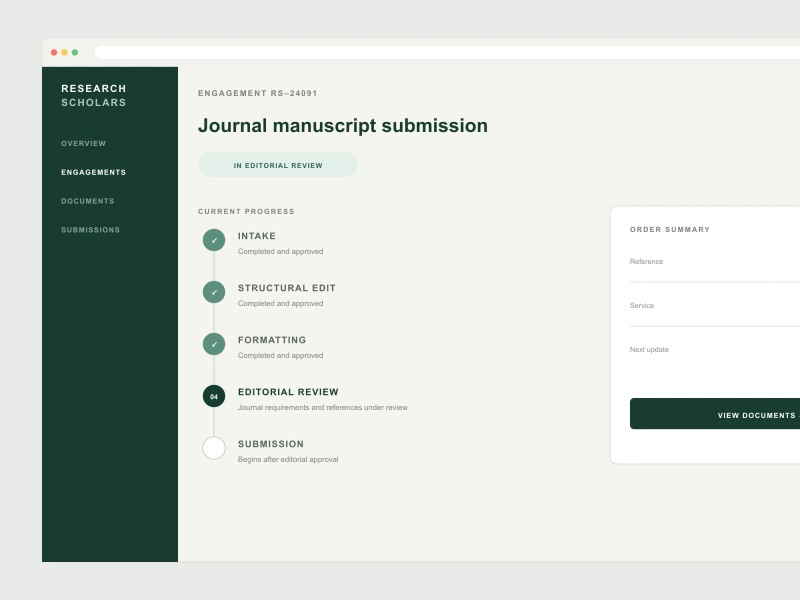Viewport: 800px width, 600px height.
Task: Click 'Completed and approved' under Formatting
Action: 281,355
